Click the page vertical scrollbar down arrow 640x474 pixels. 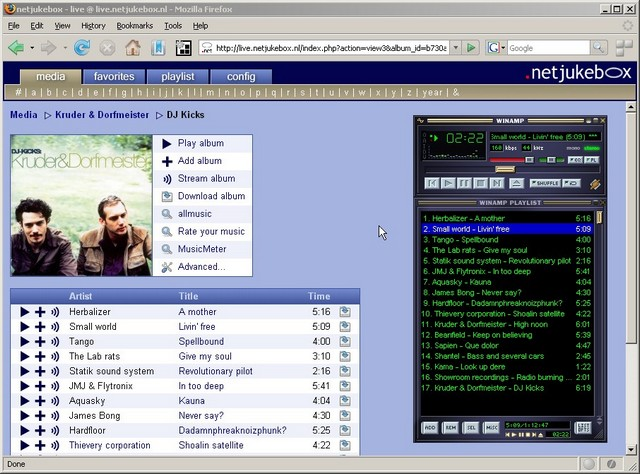coord(631,450)
